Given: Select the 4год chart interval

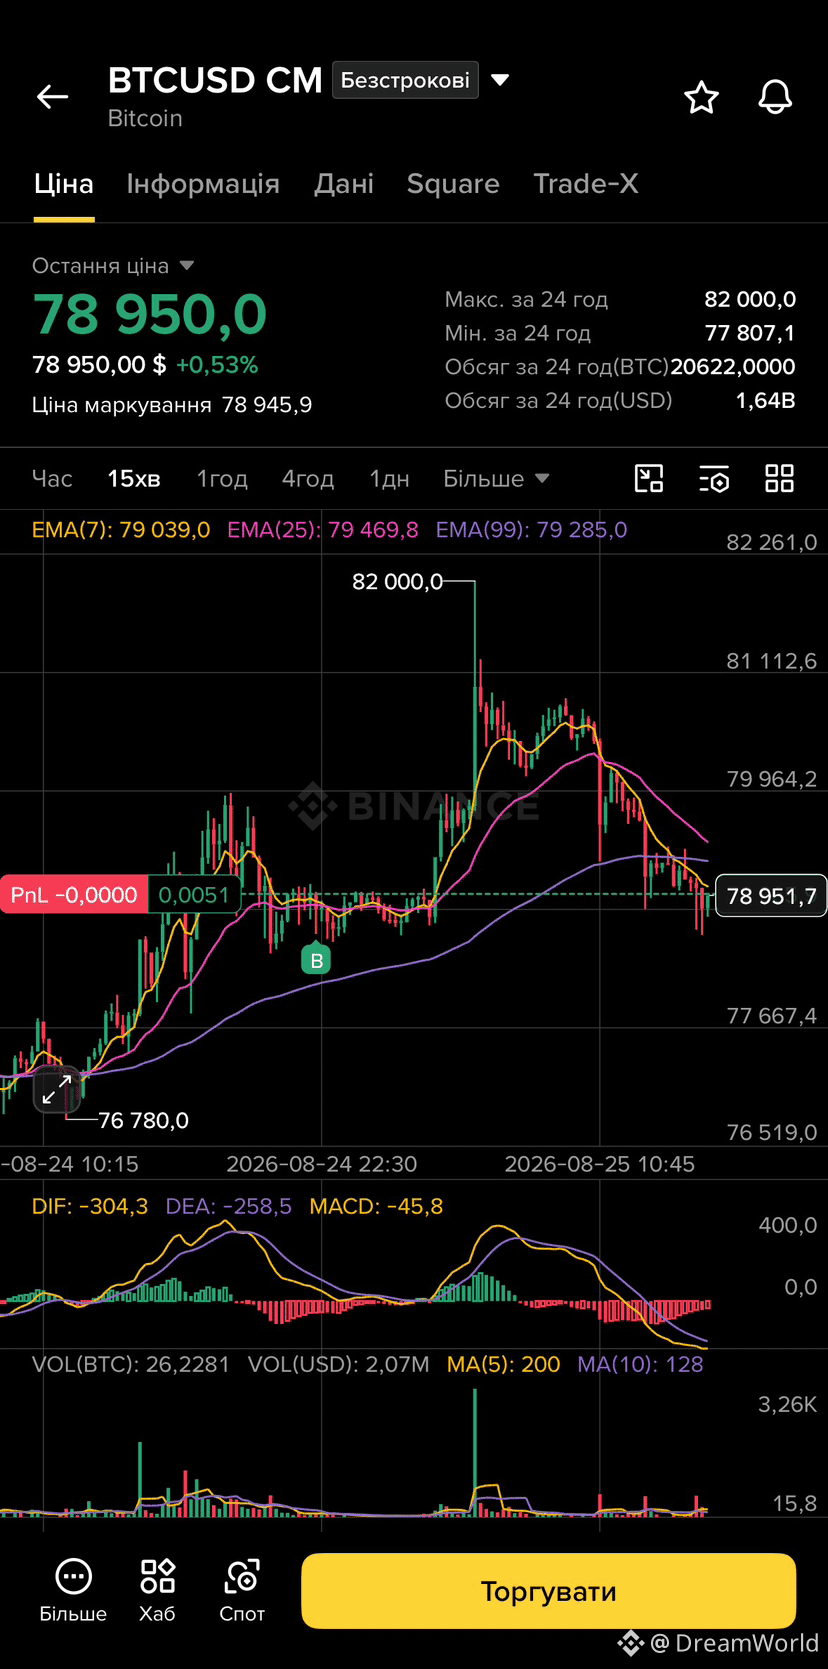Looking at the screenshot, I should click(x=308, y=479).
